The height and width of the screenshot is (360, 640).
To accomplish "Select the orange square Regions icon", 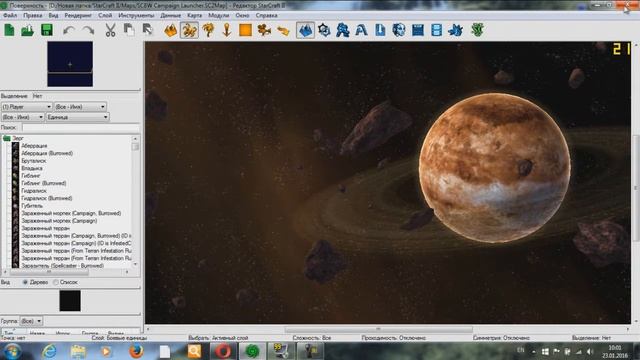I will pyautogui.click(x=245, y=30).
